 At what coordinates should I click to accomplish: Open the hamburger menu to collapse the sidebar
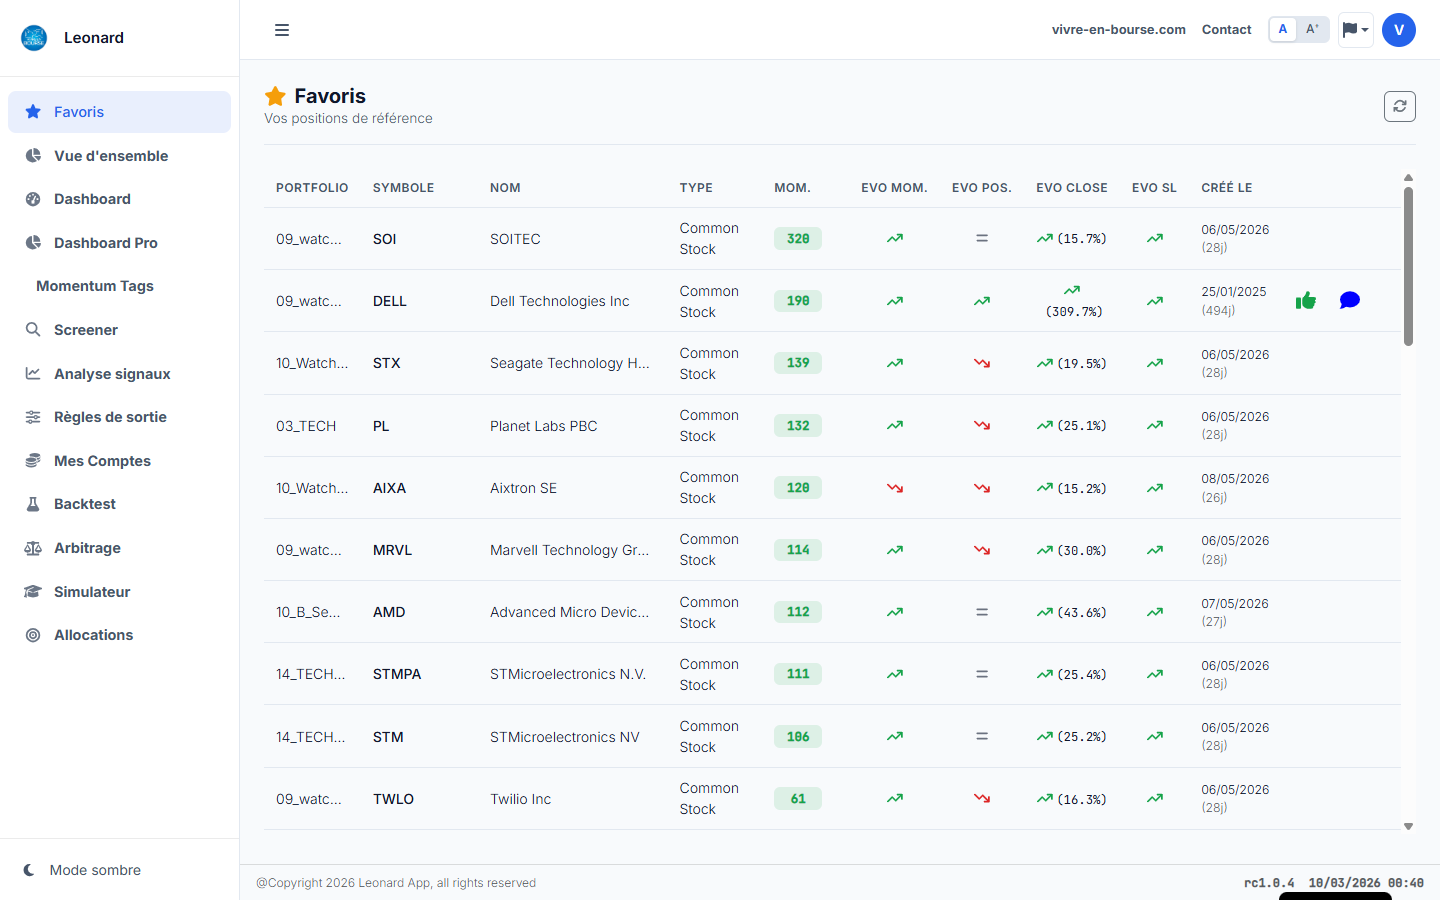point(282,30)
